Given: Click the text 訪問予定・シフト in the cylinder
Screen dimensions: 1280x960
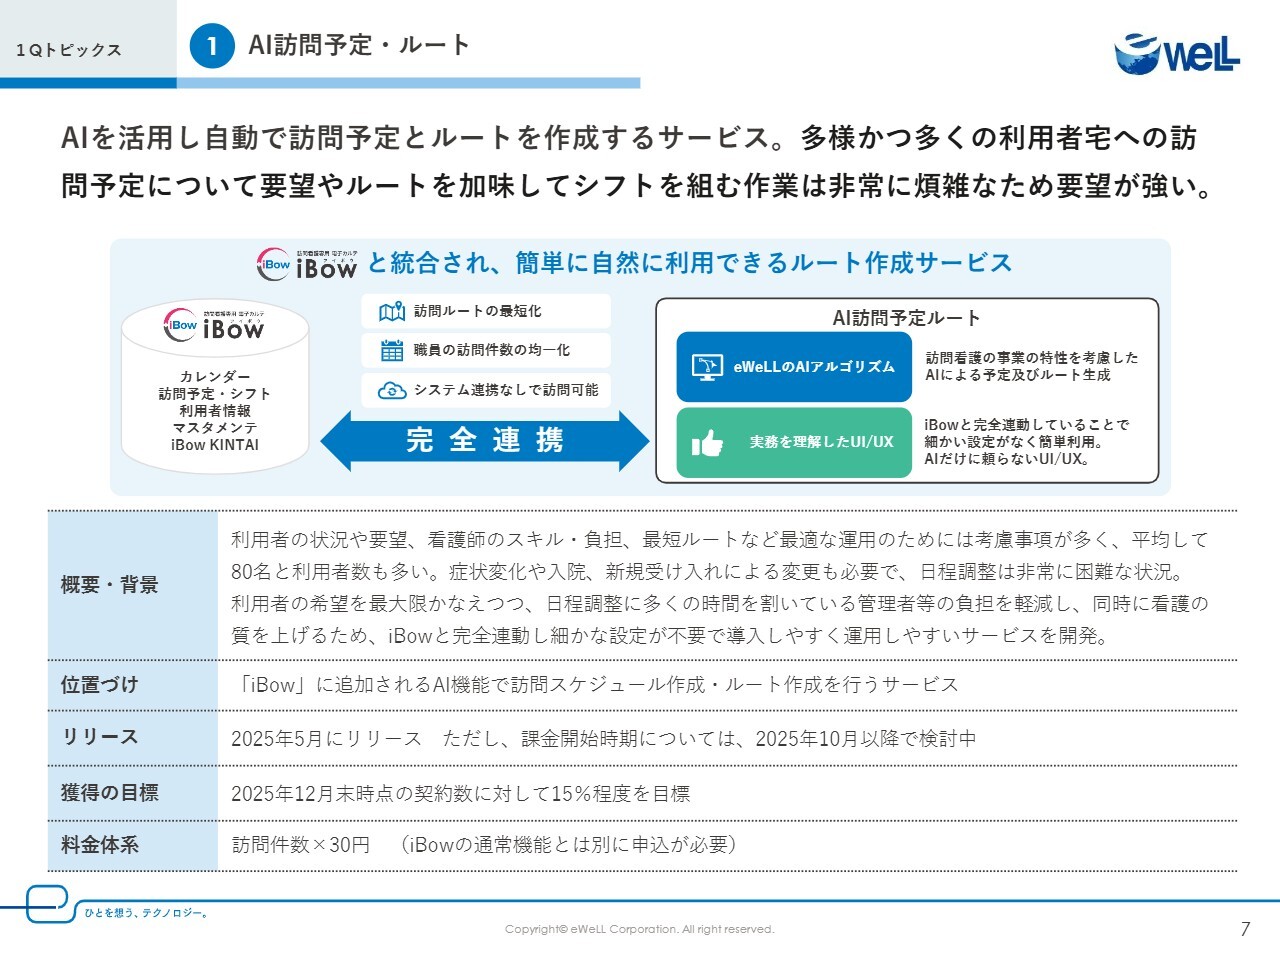Looking at the screenshot, I should pos(215,394).
